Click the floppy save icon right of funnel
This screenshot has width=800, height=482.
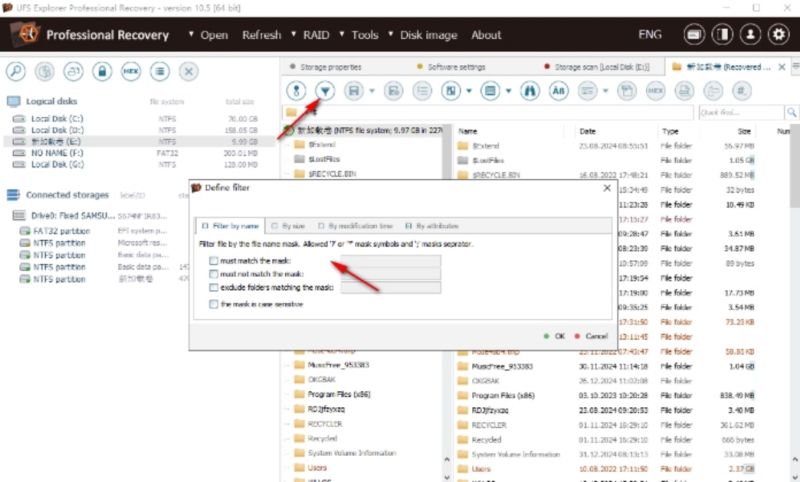(x=354, y=91)
